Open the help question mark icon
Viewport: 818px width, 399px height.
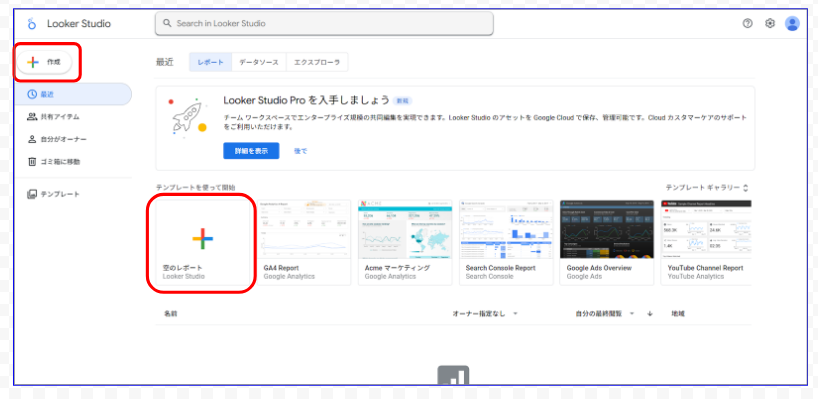(748, 23)
